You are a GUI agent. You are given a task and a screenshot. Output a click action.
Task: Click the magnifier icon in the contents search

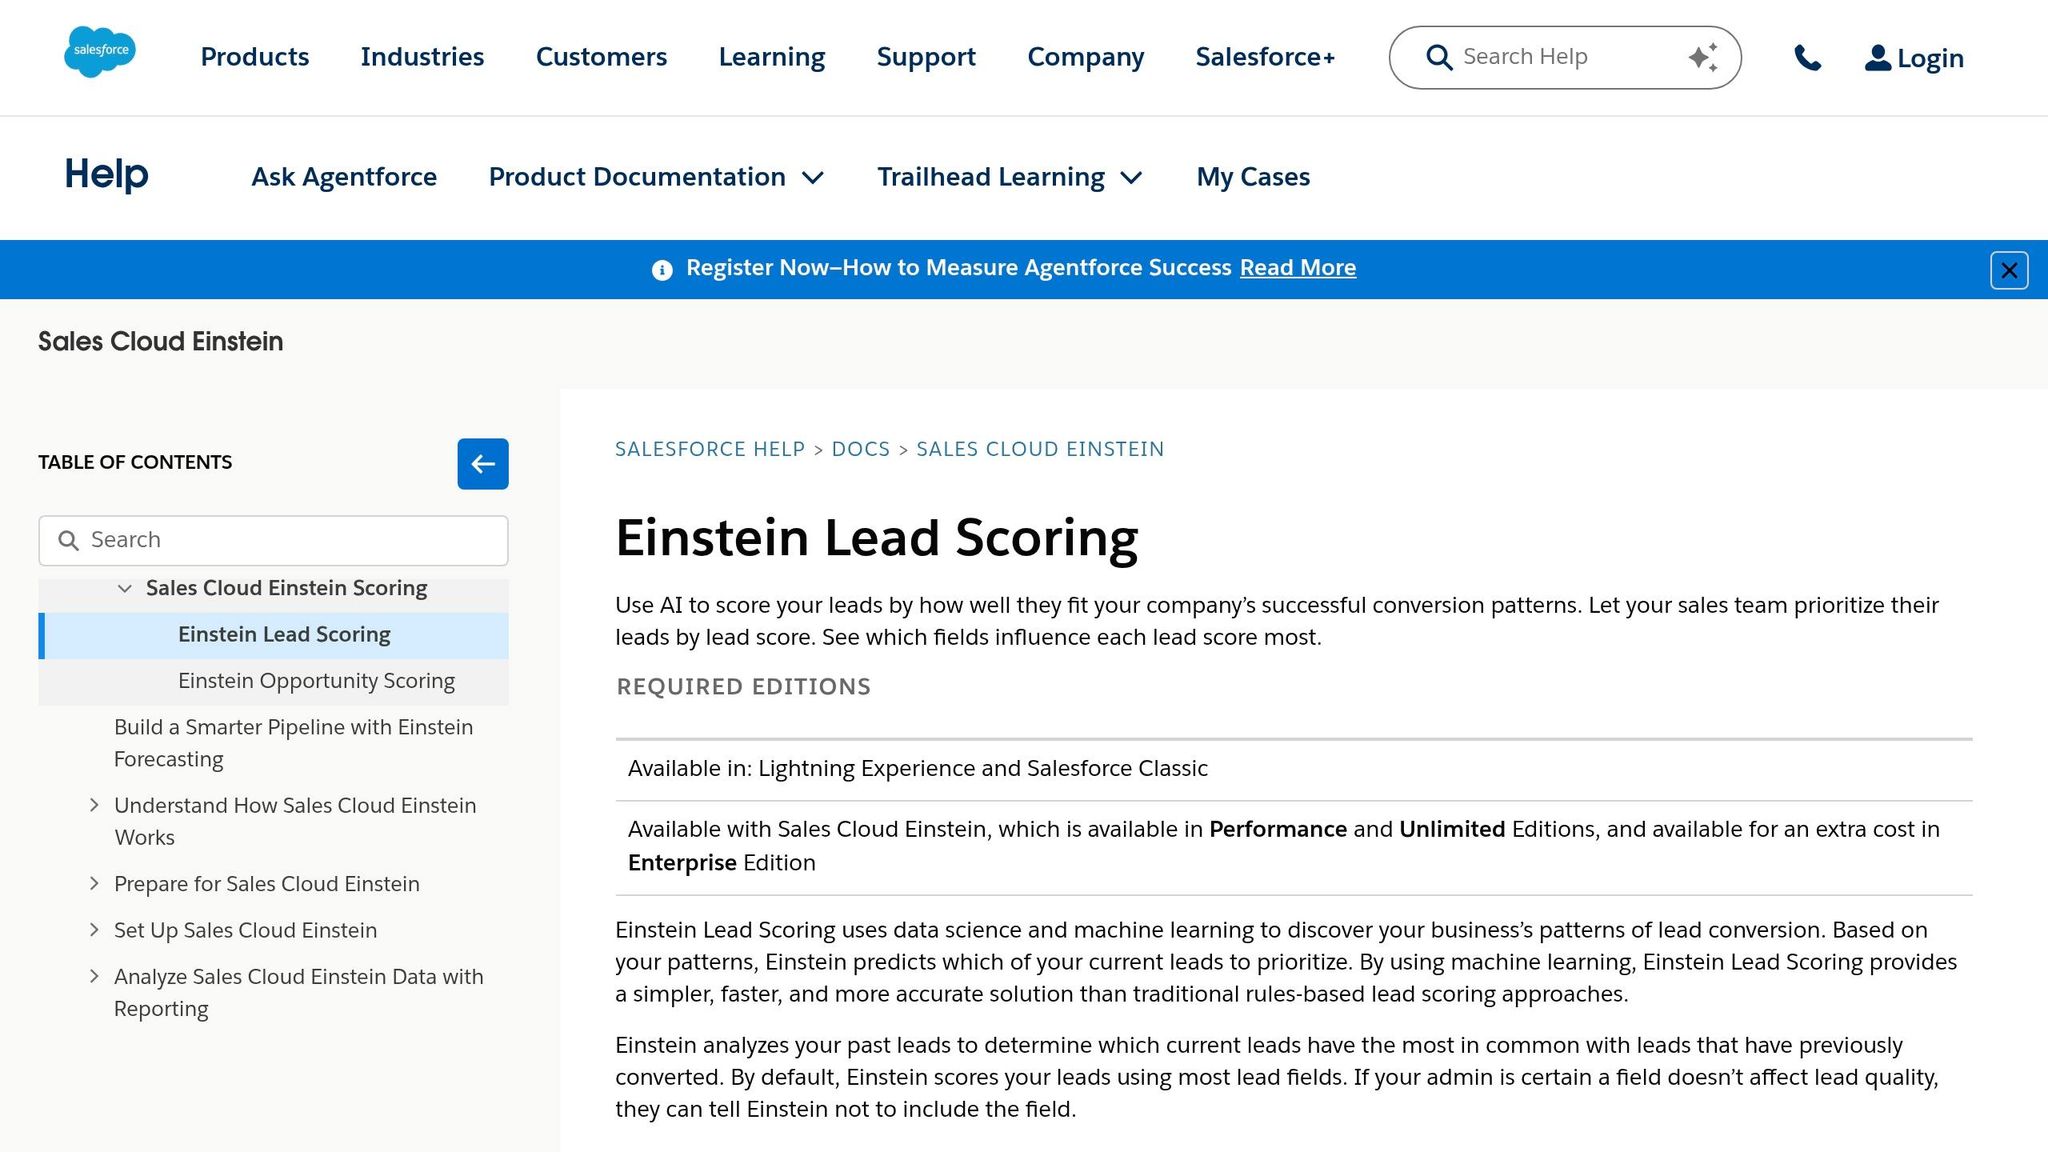[x=68, y=541]
